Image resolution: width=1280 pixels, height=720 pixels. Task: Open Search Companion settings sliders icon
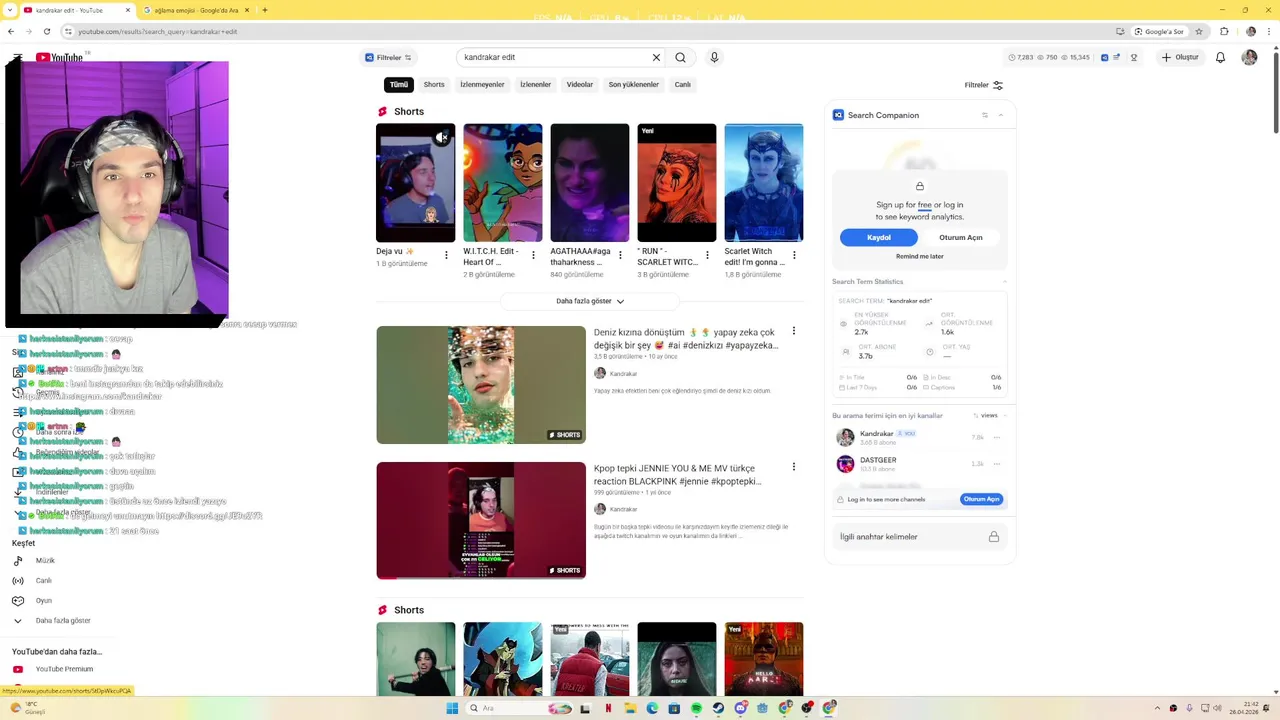point(985,115)
